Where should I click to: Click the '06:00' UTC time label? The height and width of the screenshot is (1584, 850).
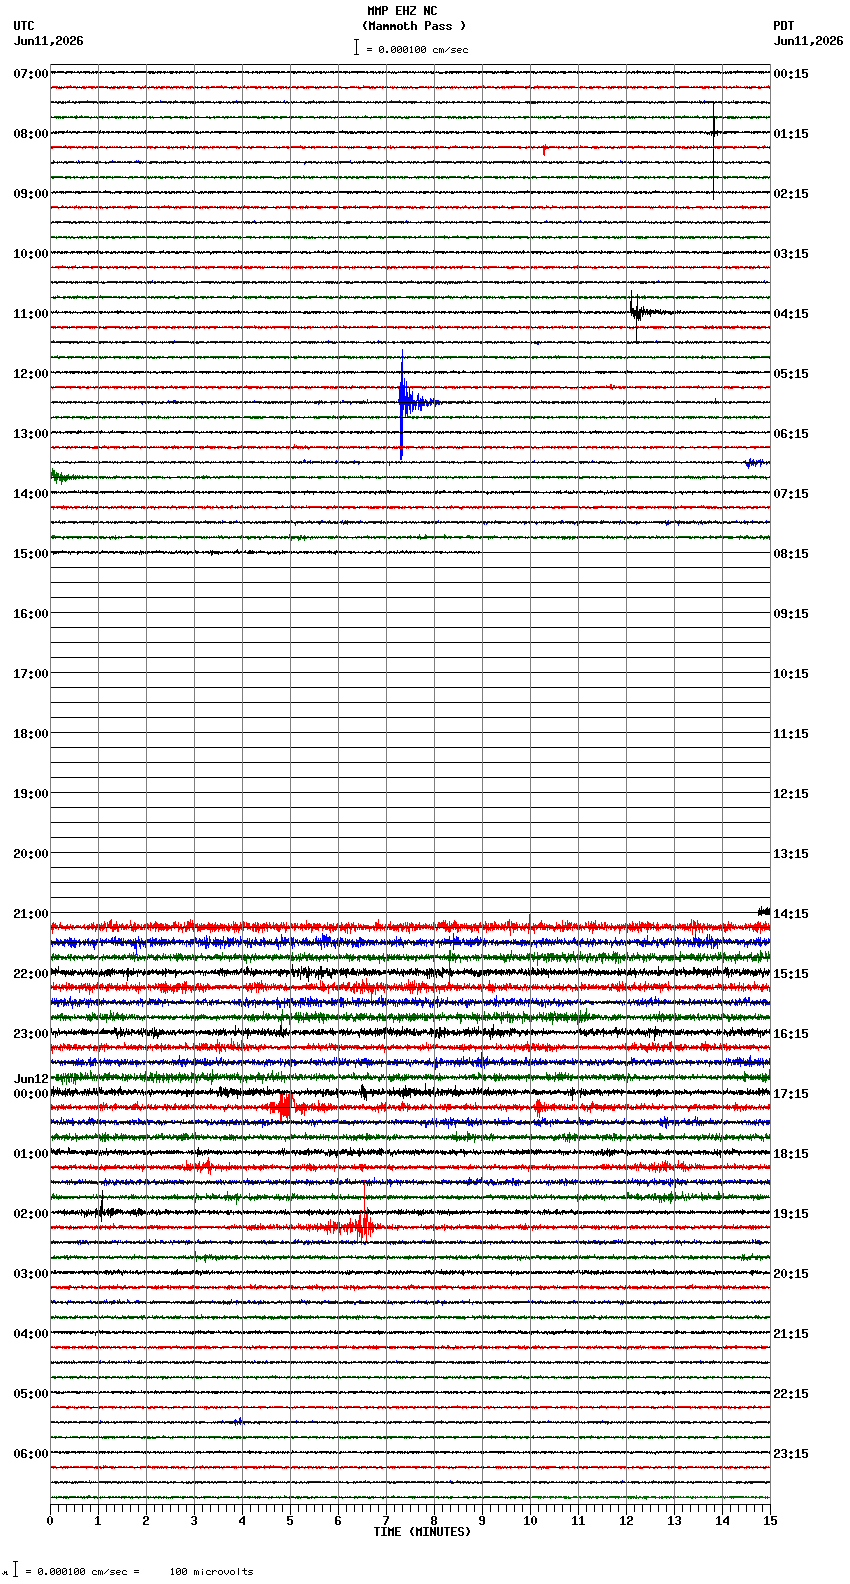[31, 1454]
